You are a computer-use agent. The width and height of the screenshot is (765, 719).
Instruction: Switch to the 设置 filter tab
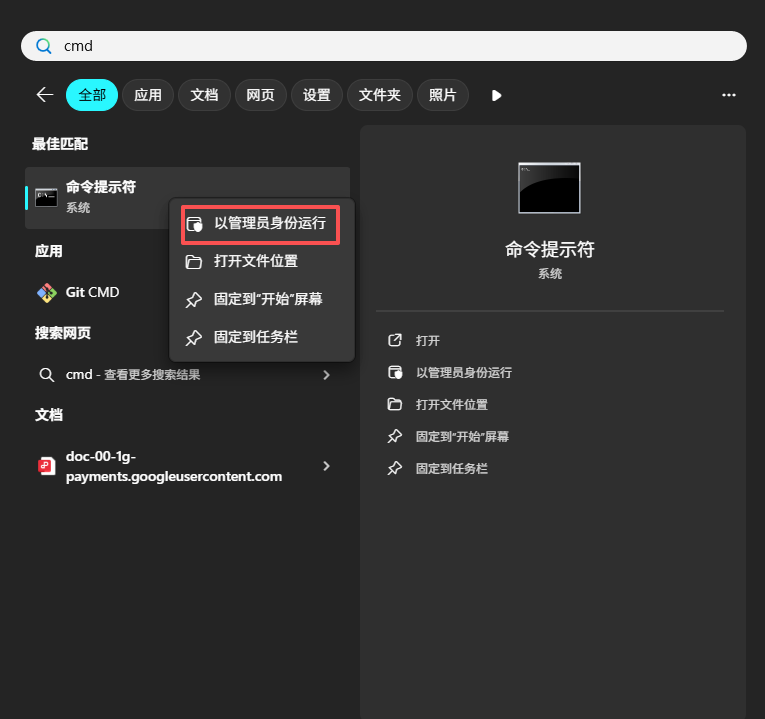pos(317,95)
